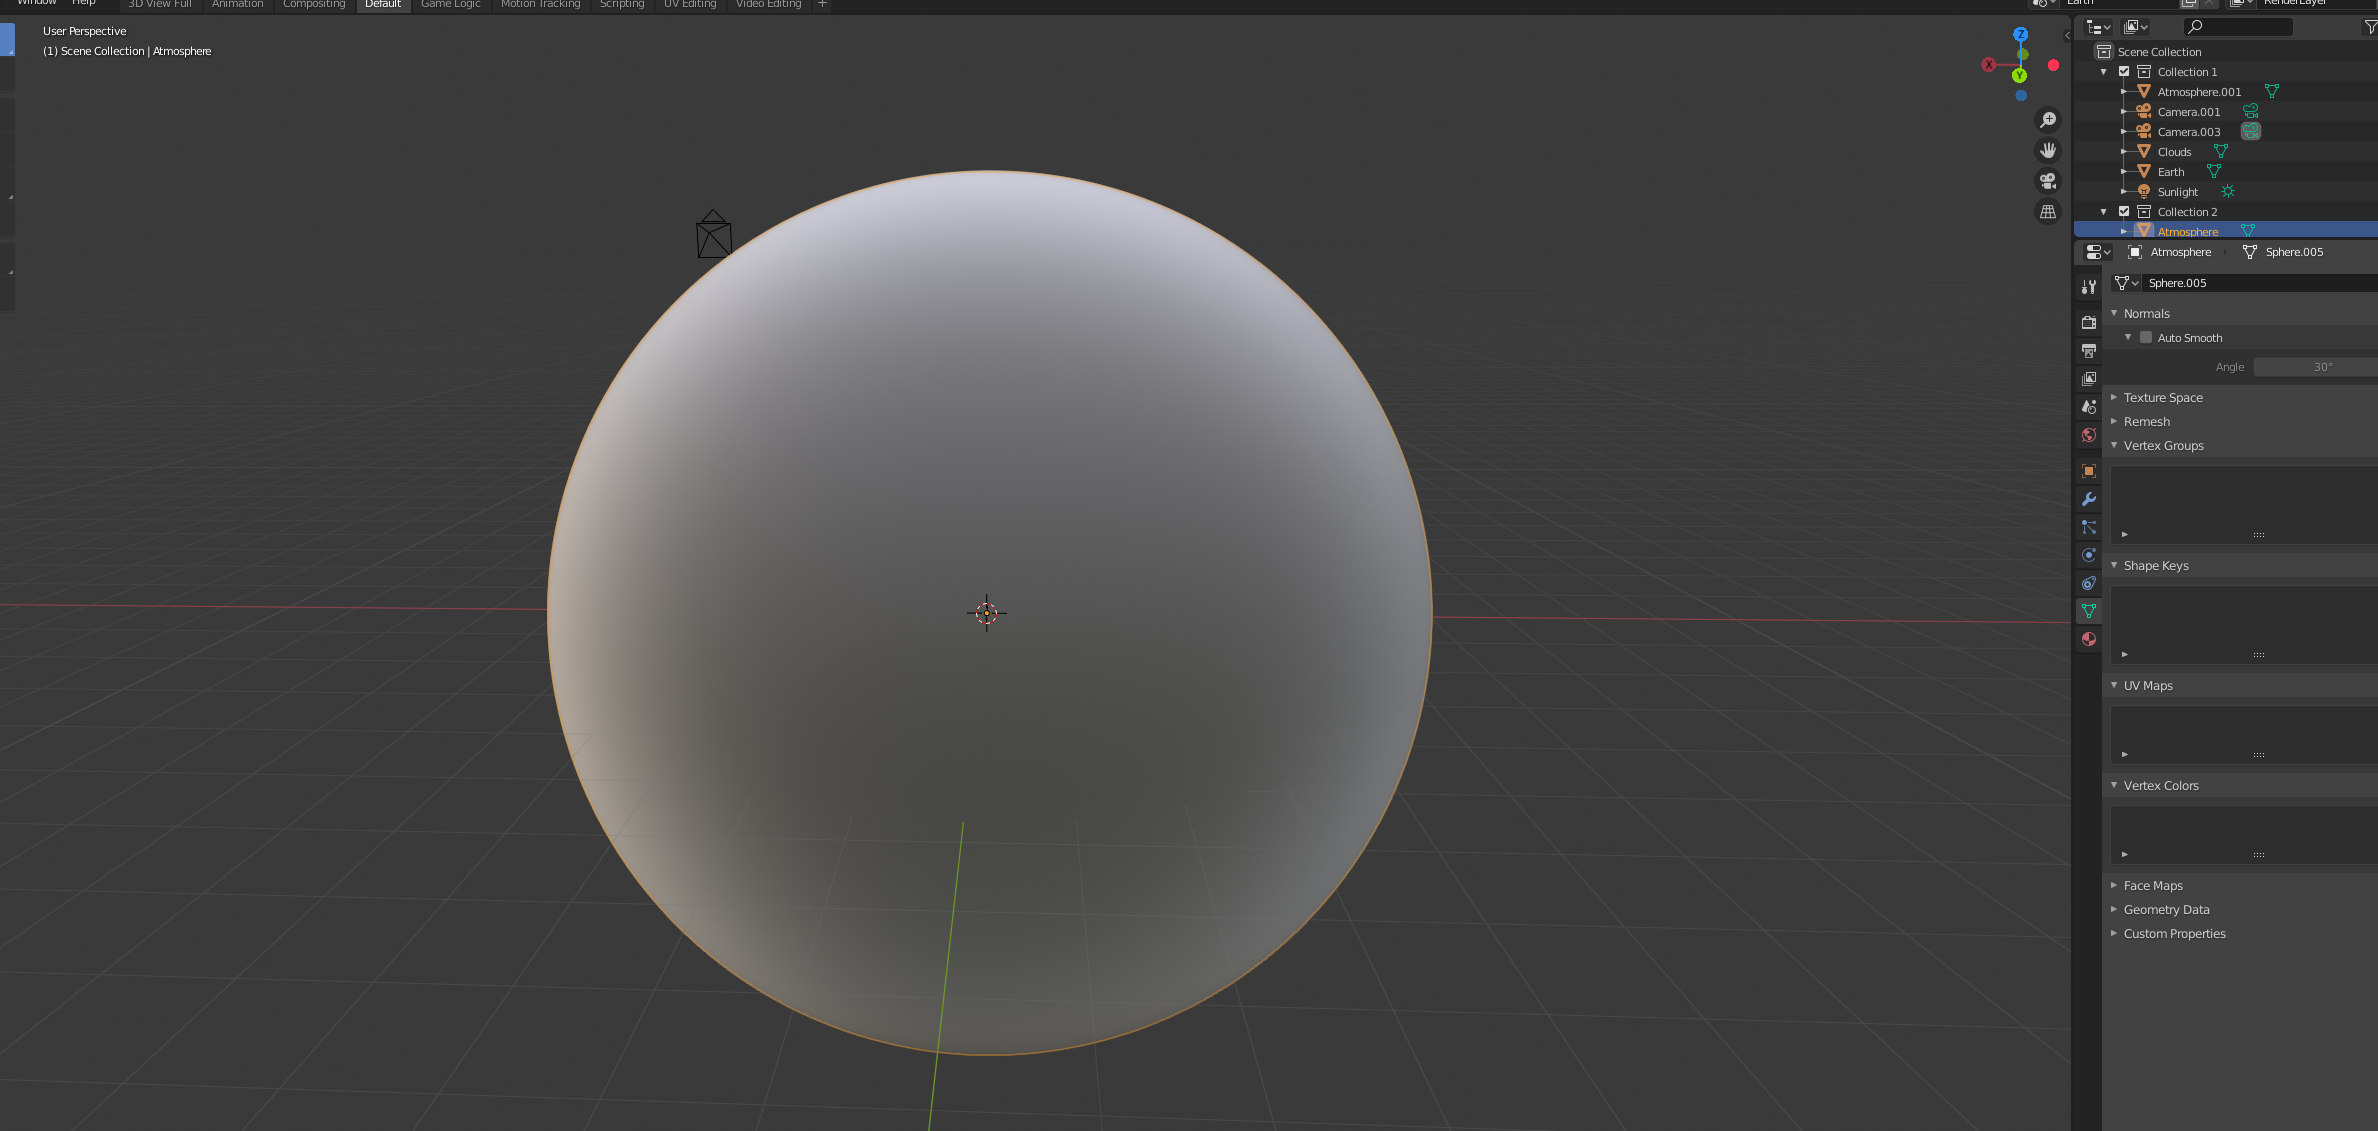2378x1131 pixels.
Task: Expand the Sunlight outliner row
Action: [2123, 191]
